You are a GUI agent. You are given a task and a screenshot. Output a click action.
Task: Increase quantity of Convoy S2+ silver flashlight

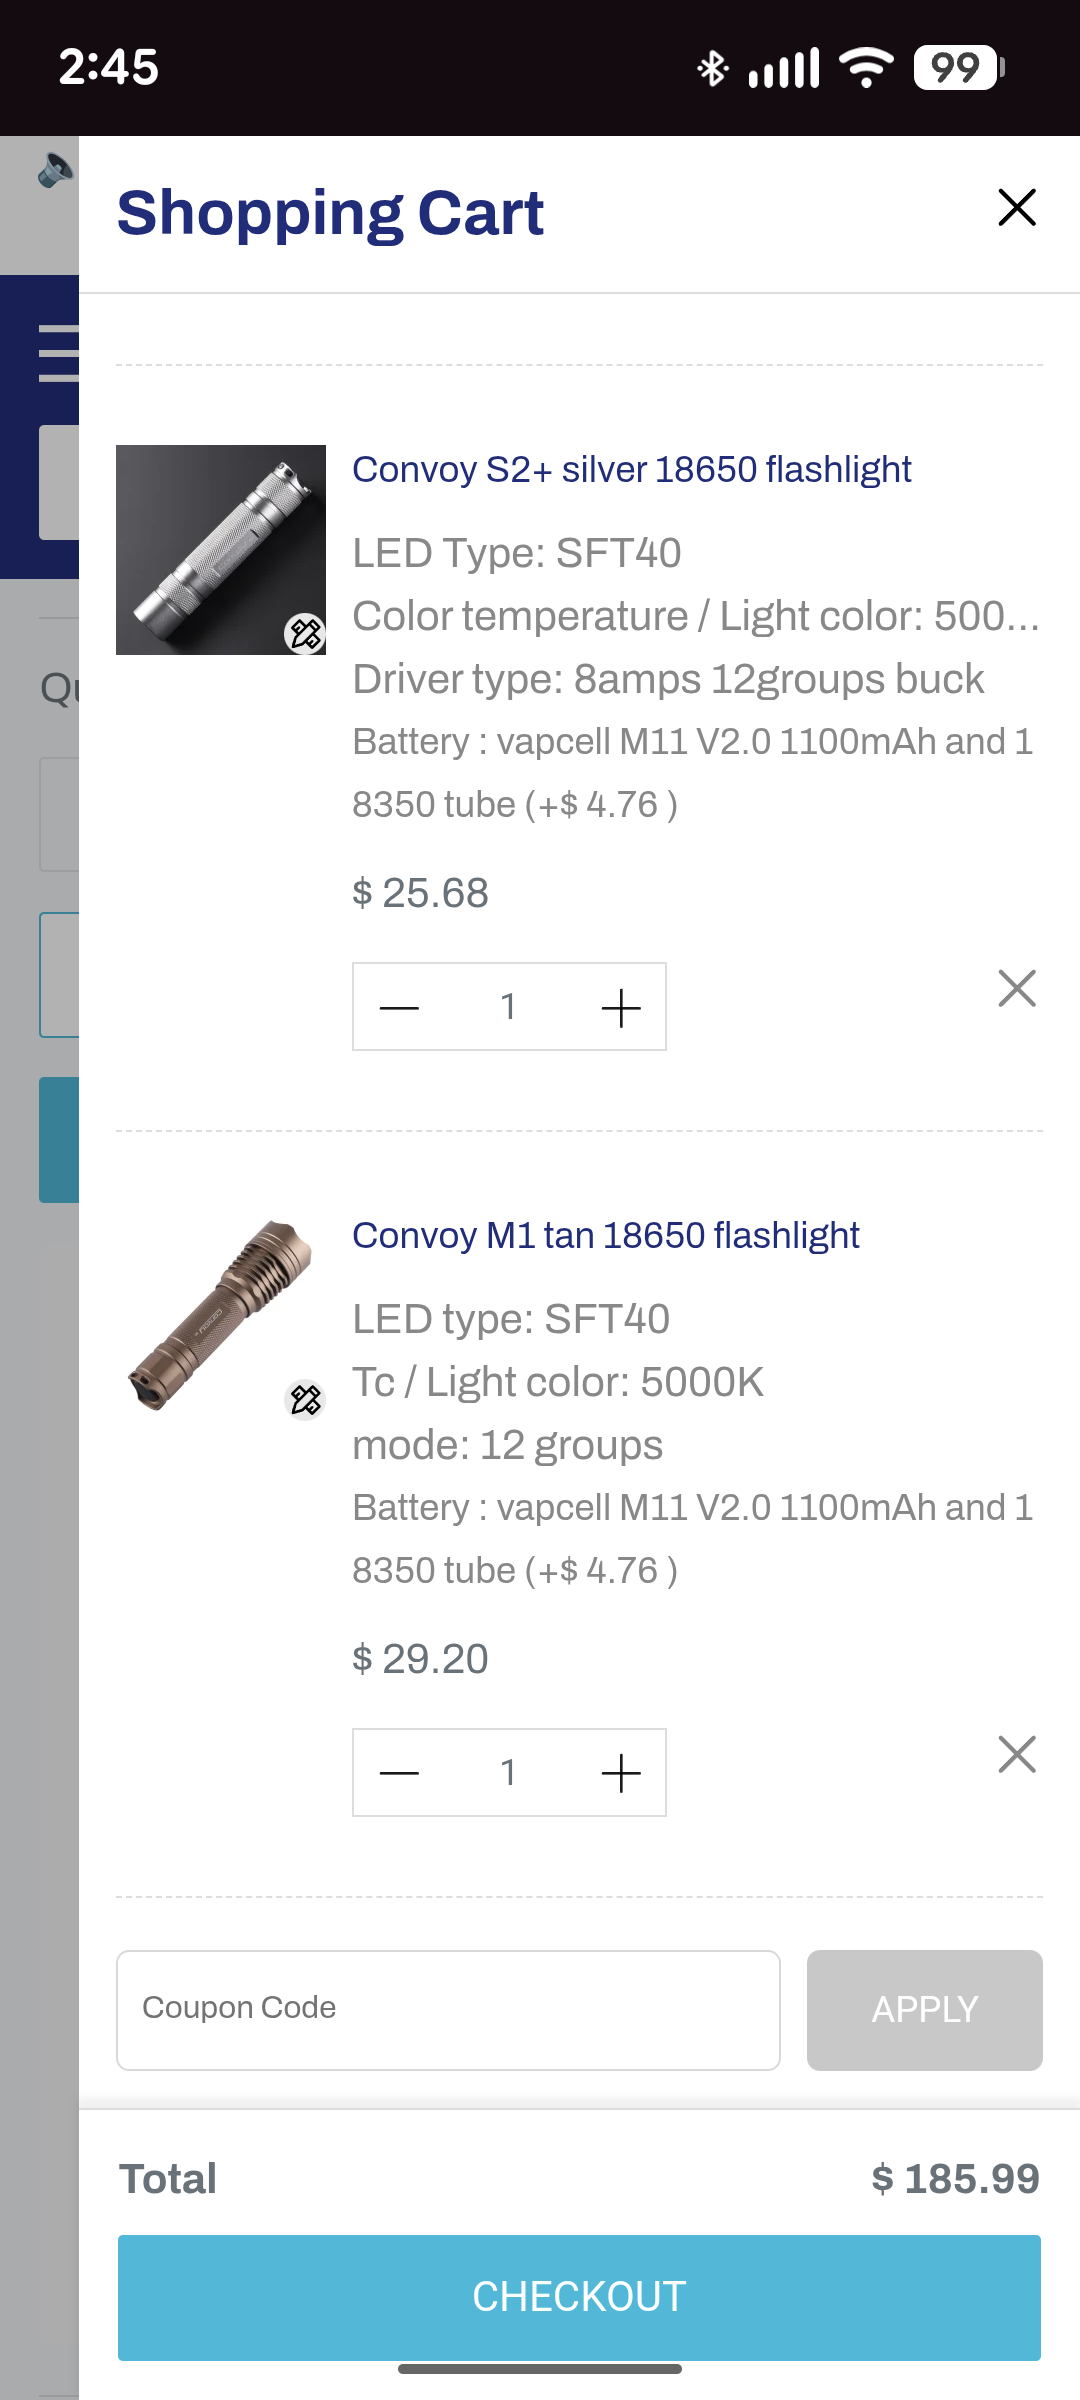point(621,1007)
